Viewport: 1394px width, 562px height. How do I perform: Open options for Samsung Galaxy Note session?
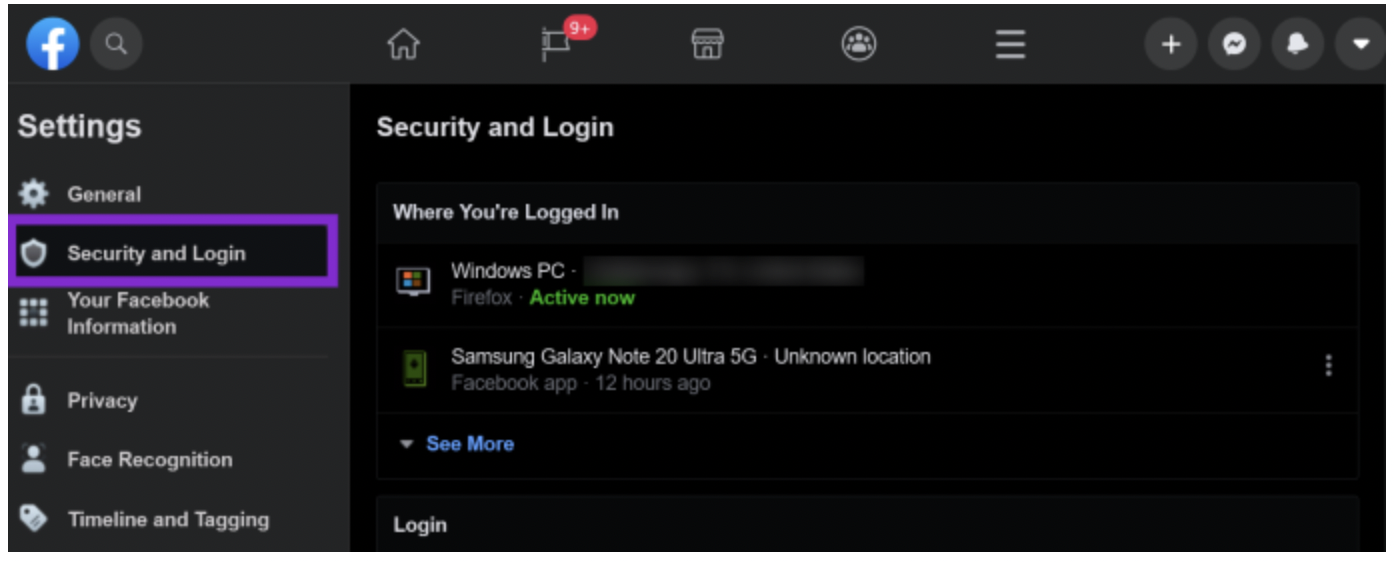(x=1328, y=366)
